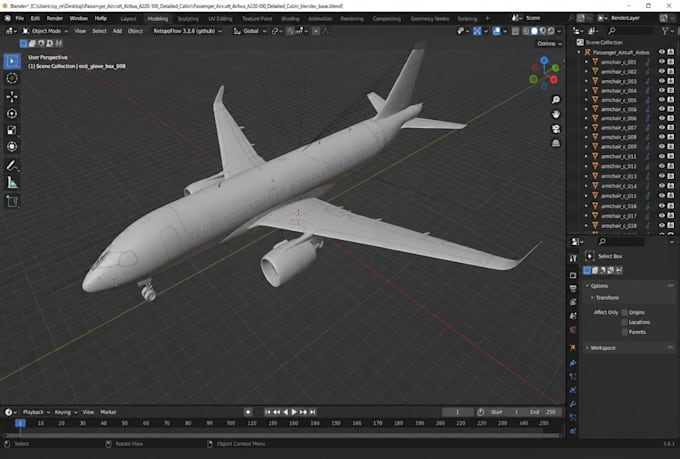This screenshot has width=680, height=459.
Task: Select the Select Box tool in viewport toolbar
Action: click(x=12, y=61)
